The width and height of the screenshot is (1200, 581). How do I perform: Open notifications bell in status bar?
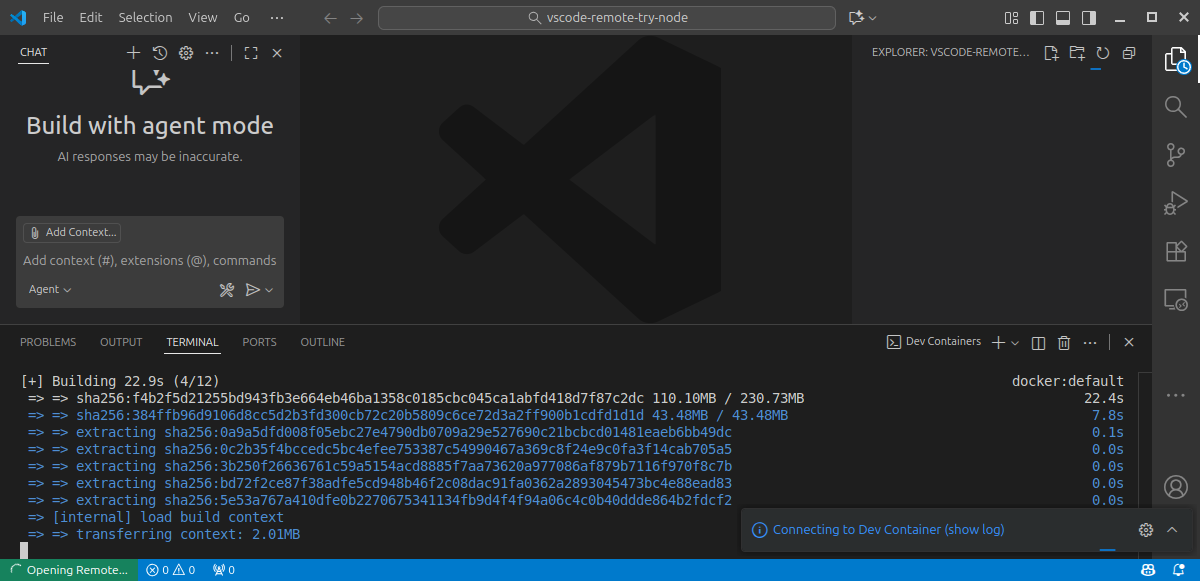click(1179, 570)
